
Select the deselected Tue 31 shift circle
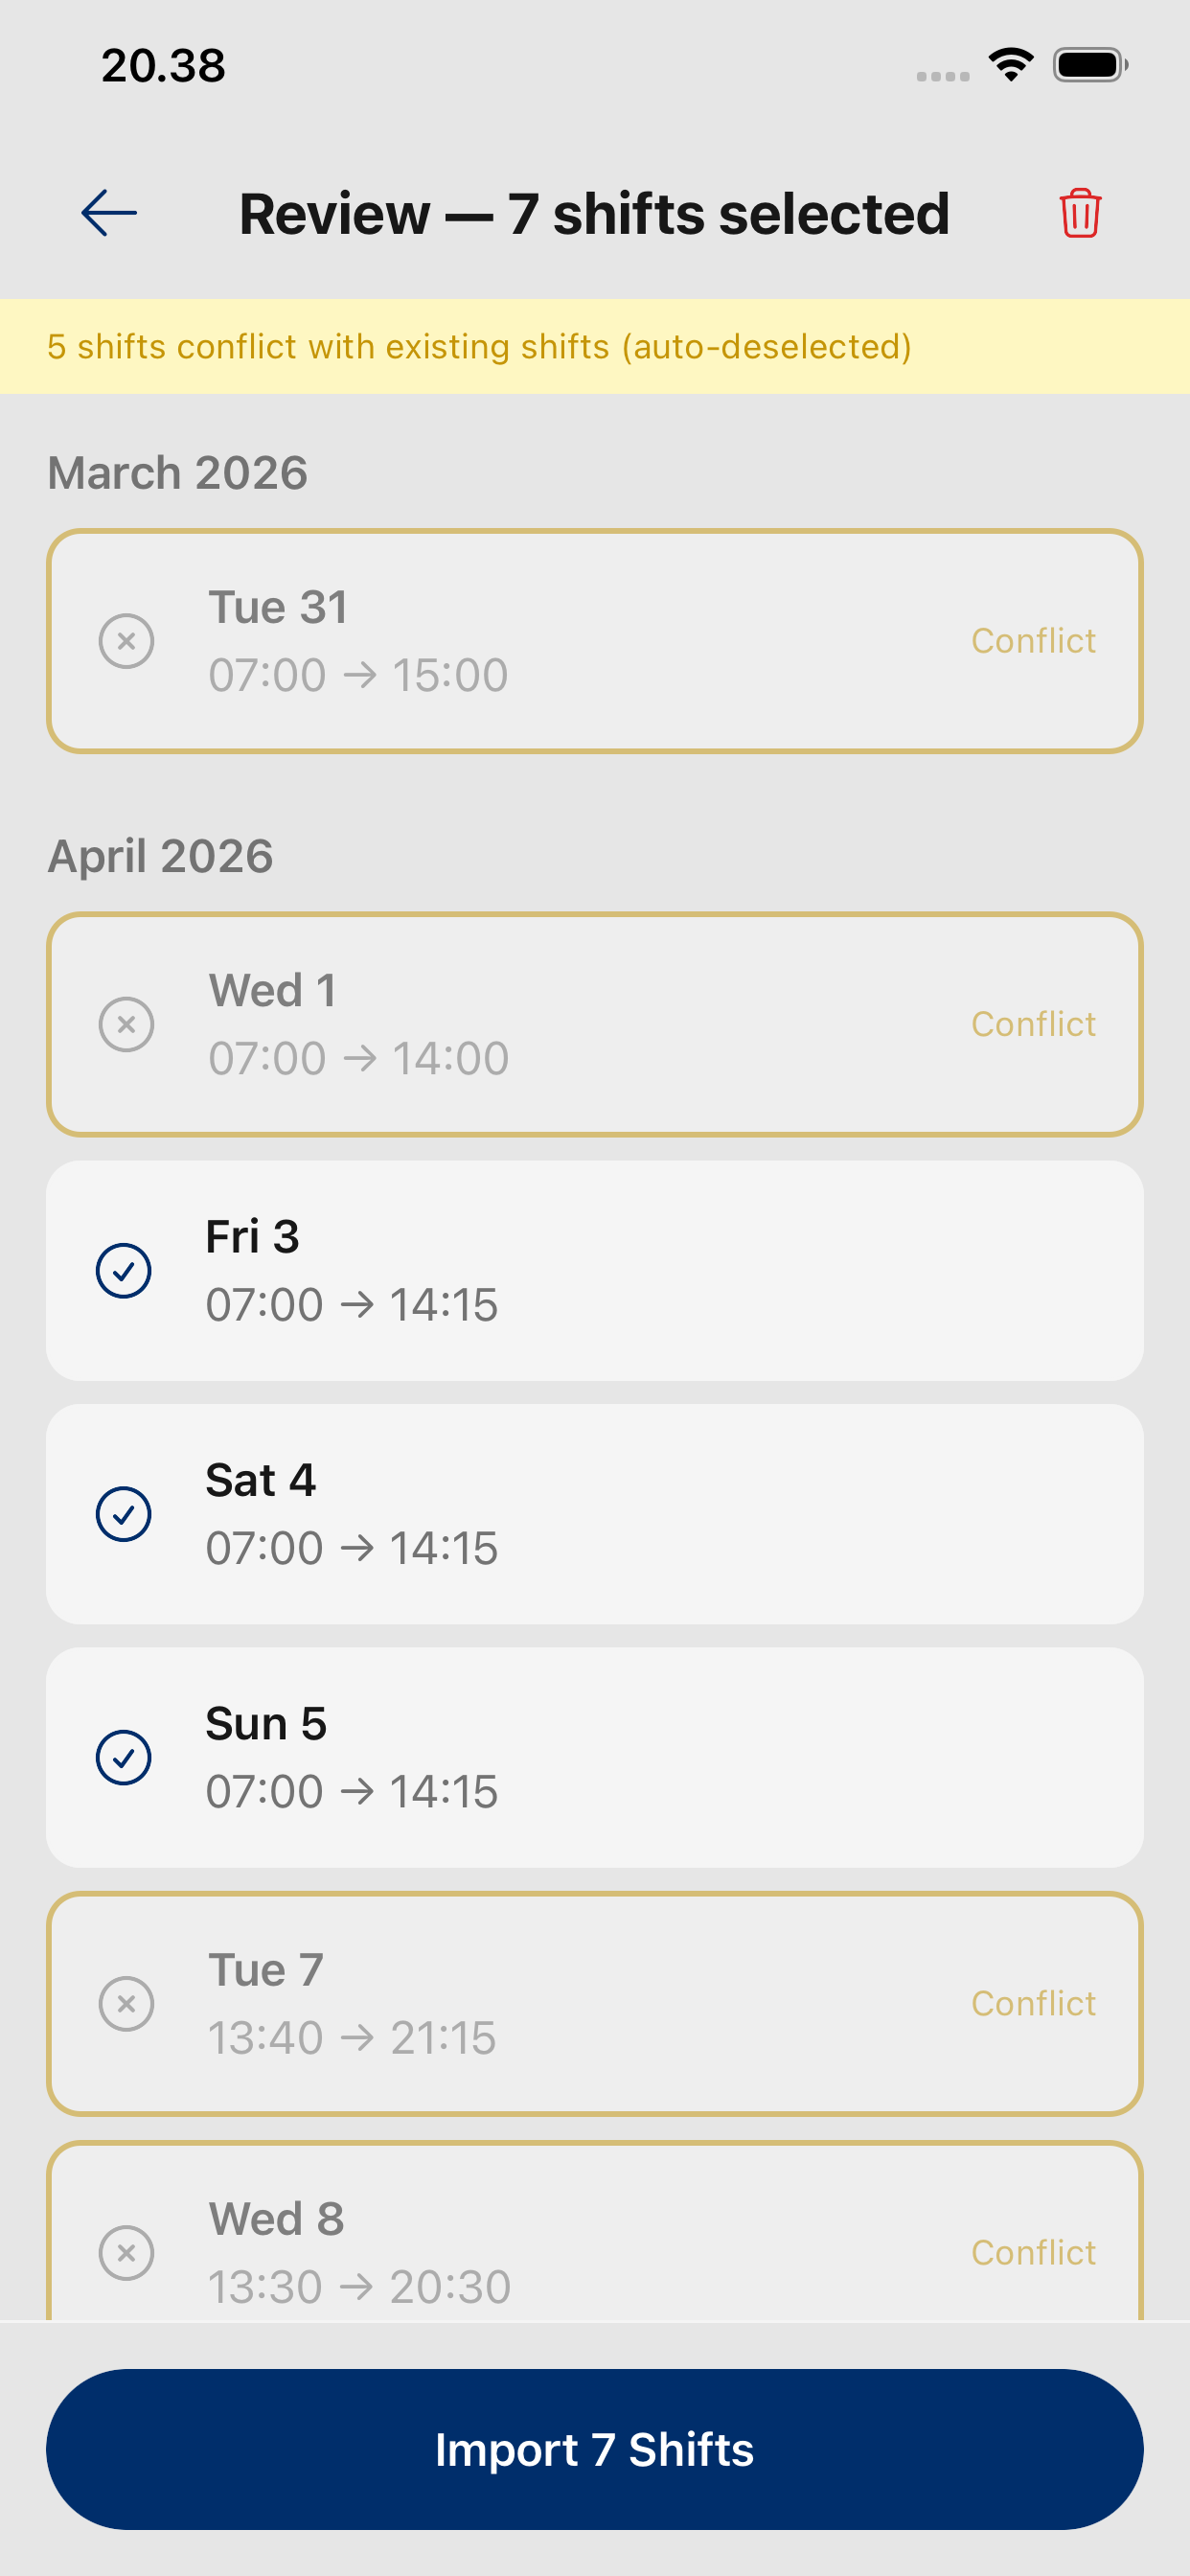126,641
